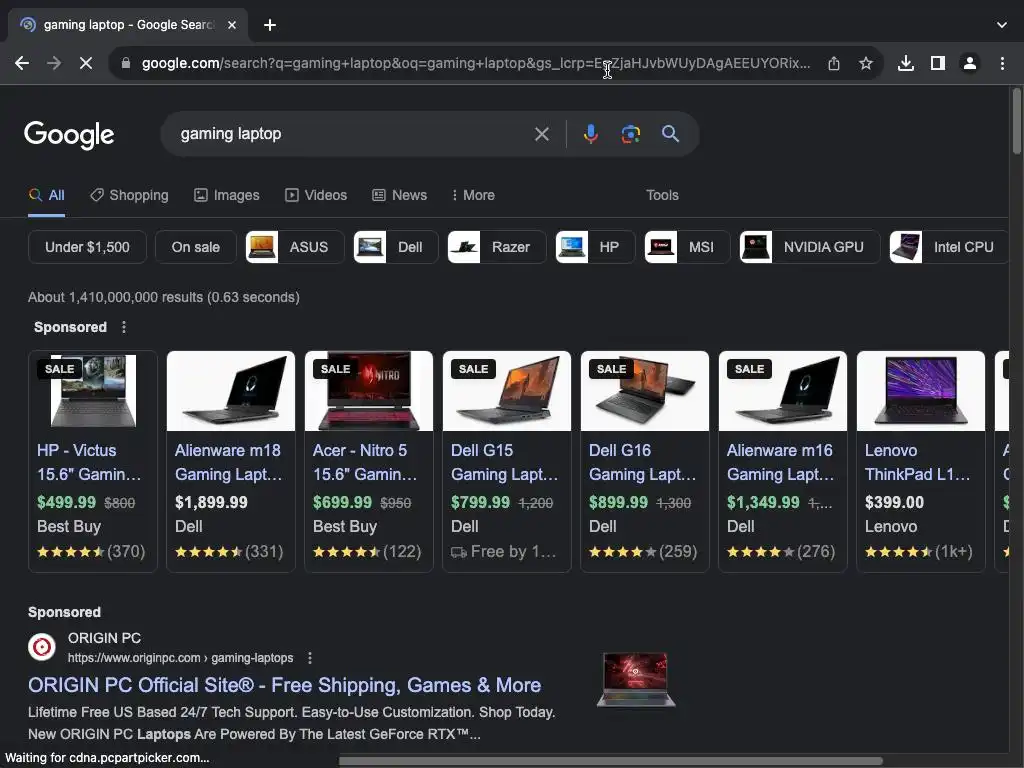This screenshot has height=768, width=1024.
Task: Open Dell G15 Gaming Laptop link
Action: click(504, 462)
